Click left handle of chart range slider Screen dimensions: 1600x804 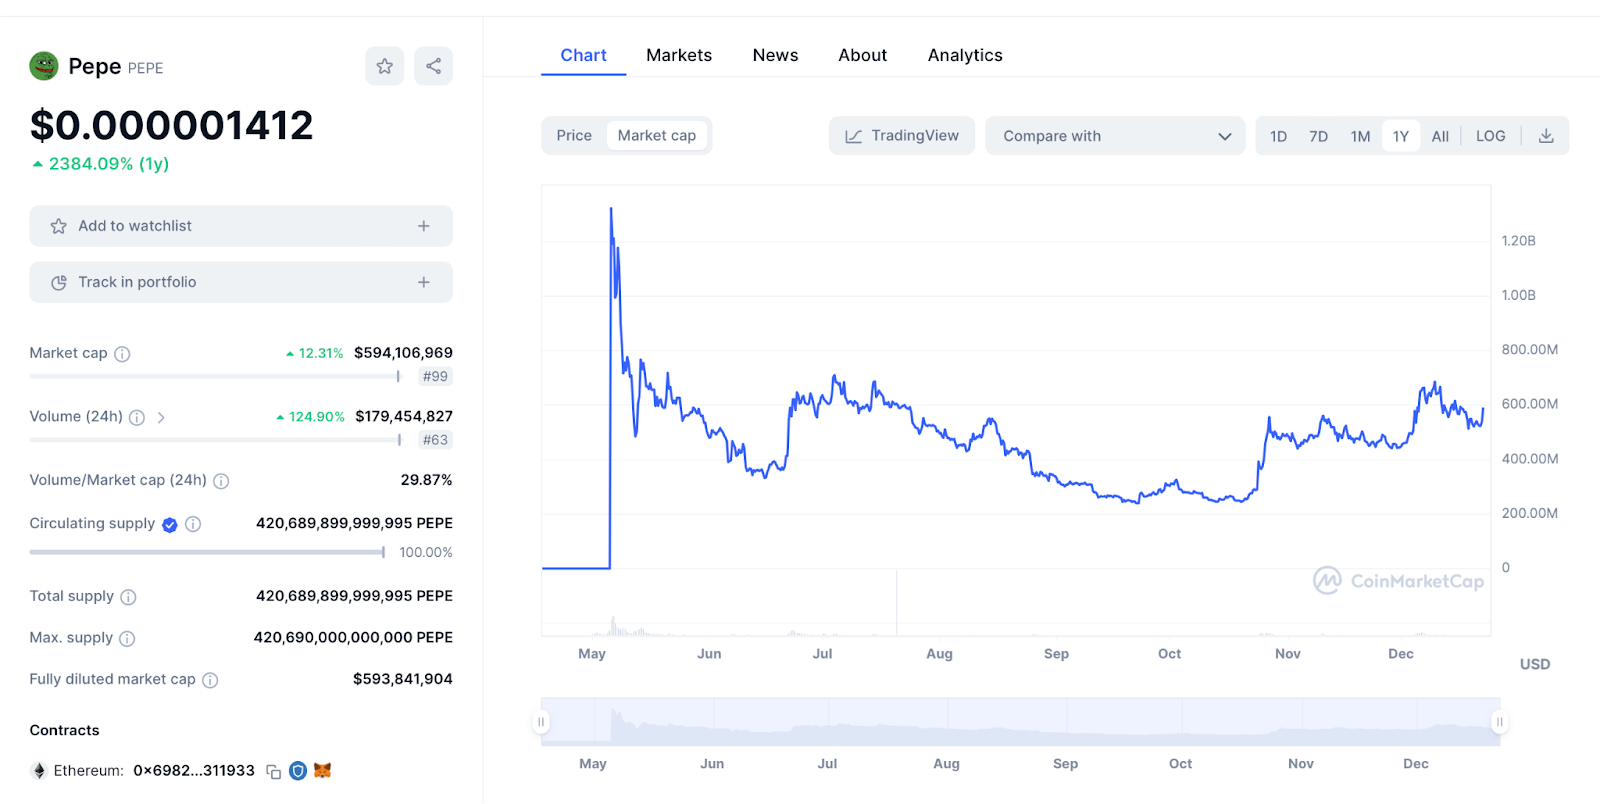point(541,722)
